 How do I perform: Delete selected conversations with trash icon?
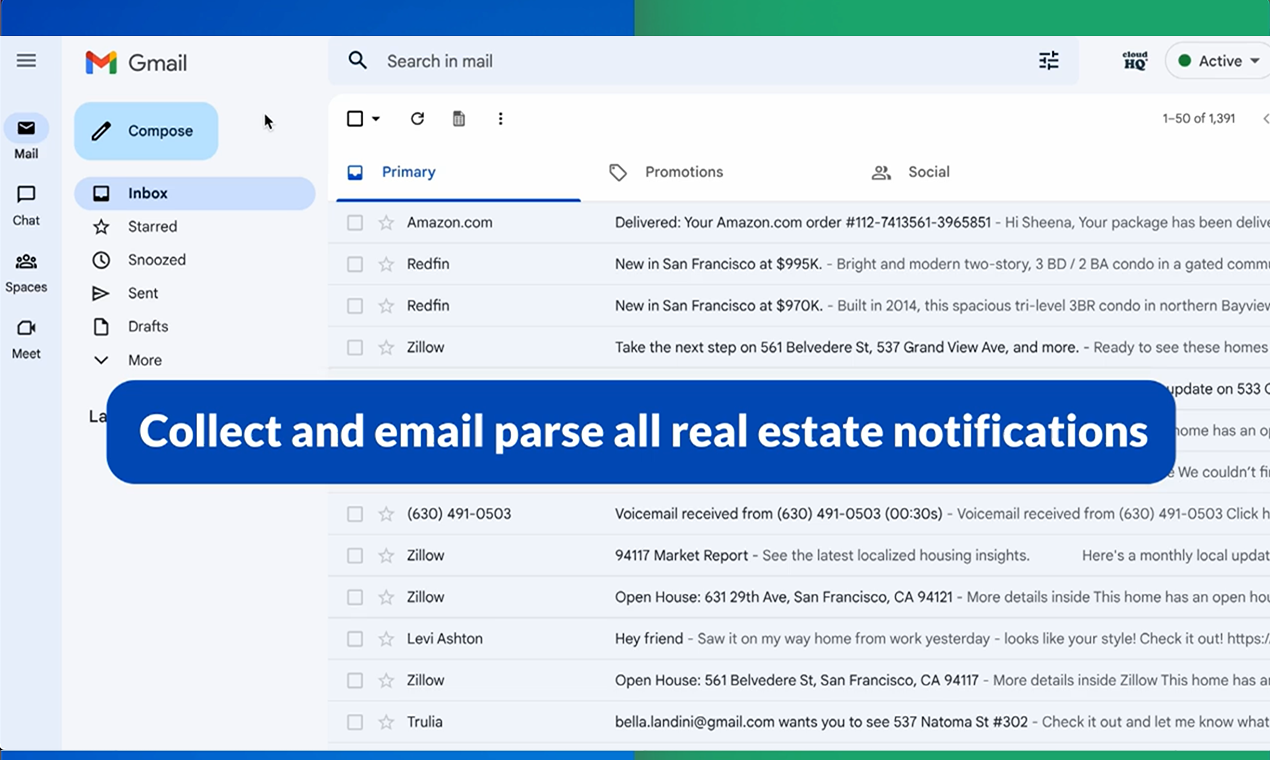point(458,118)
